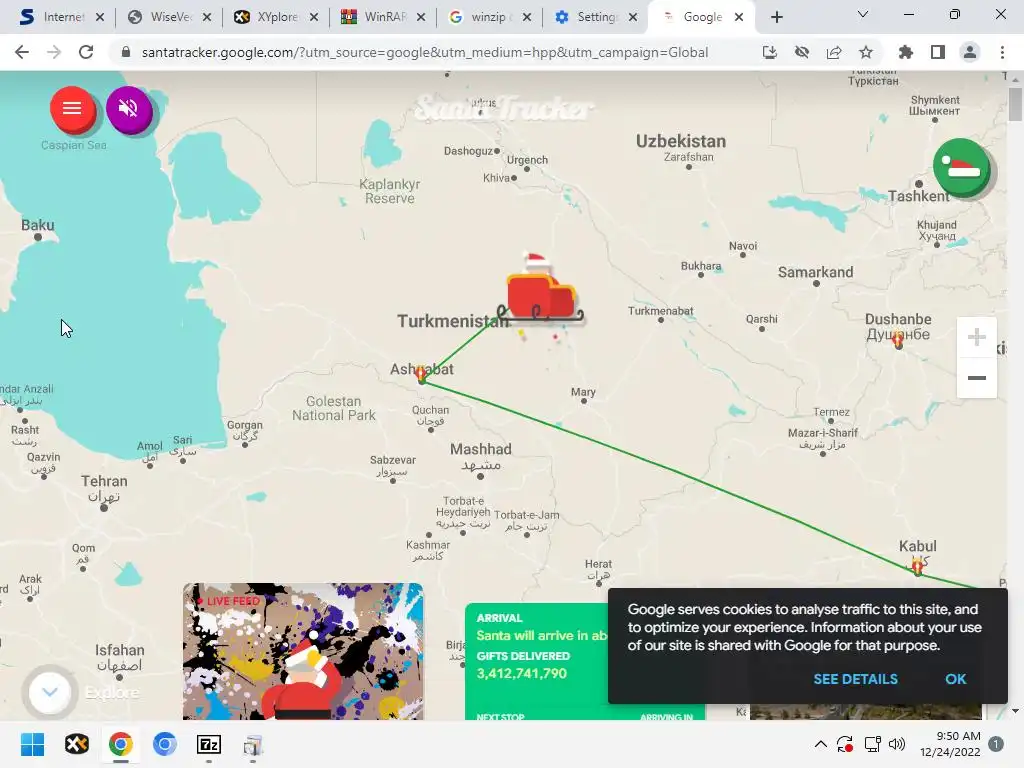Toggle the browser side panel
This screenshot has width=1024, height=768.
point(938,52)
